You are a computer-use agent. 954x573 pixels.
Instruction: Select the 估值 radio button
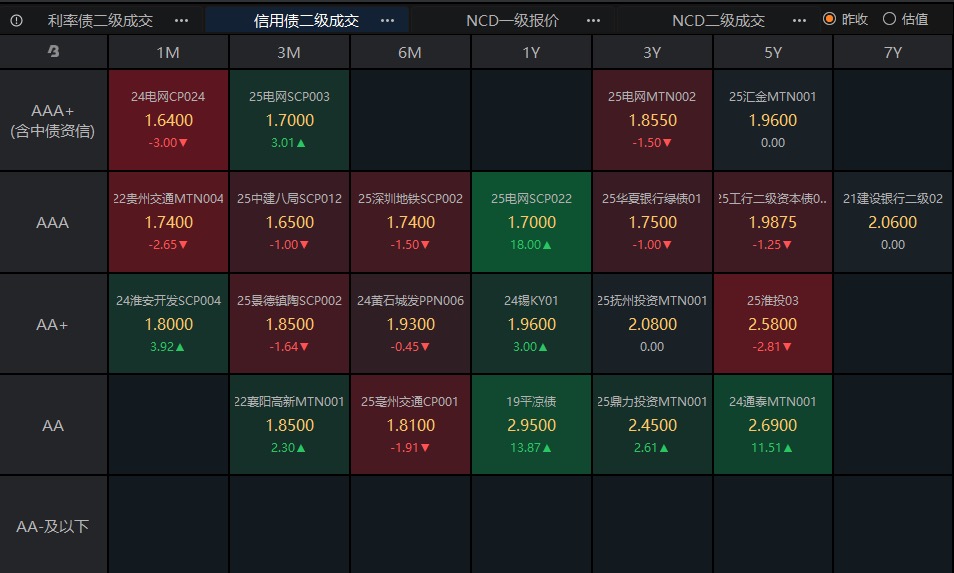point(889,19)
